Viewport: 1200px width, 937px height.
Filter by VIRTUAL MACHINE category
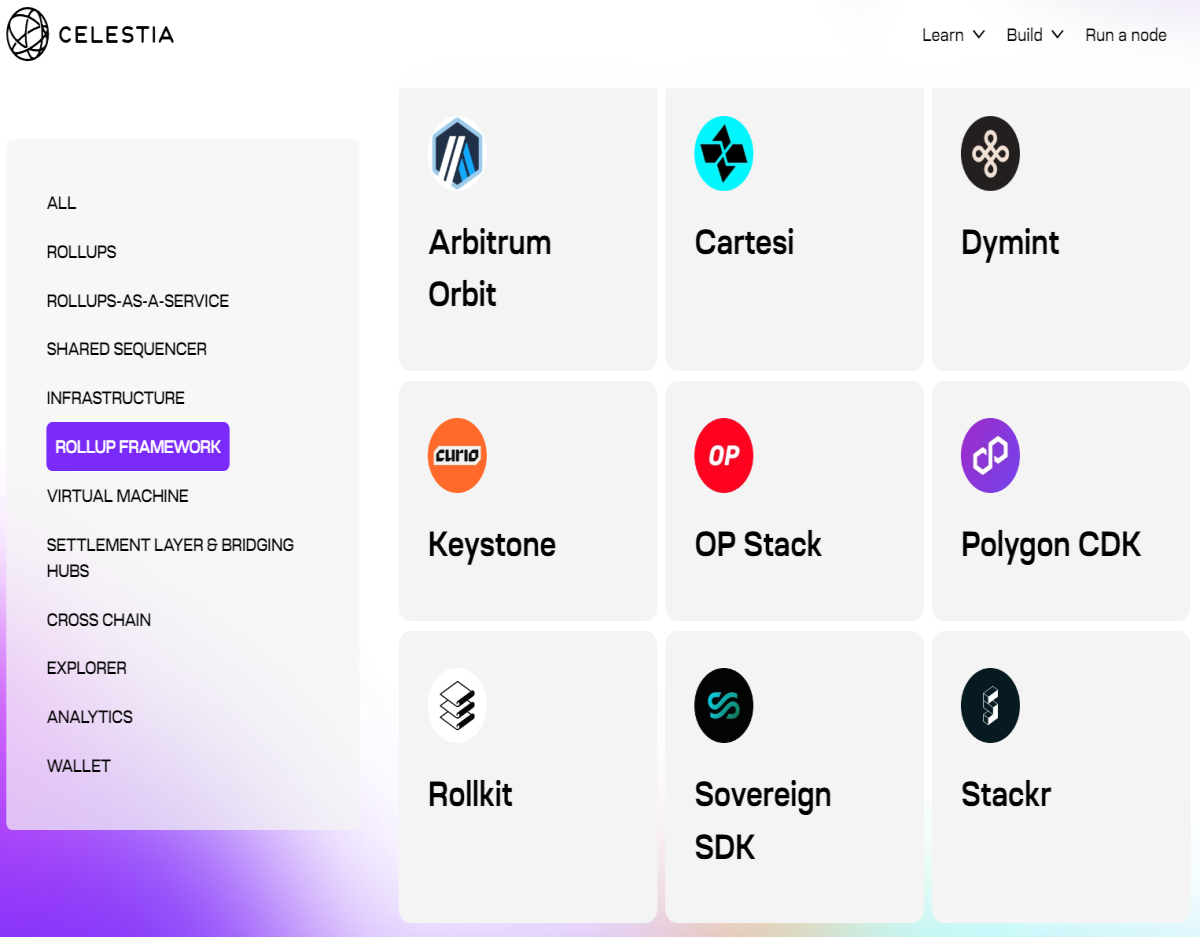117,496
